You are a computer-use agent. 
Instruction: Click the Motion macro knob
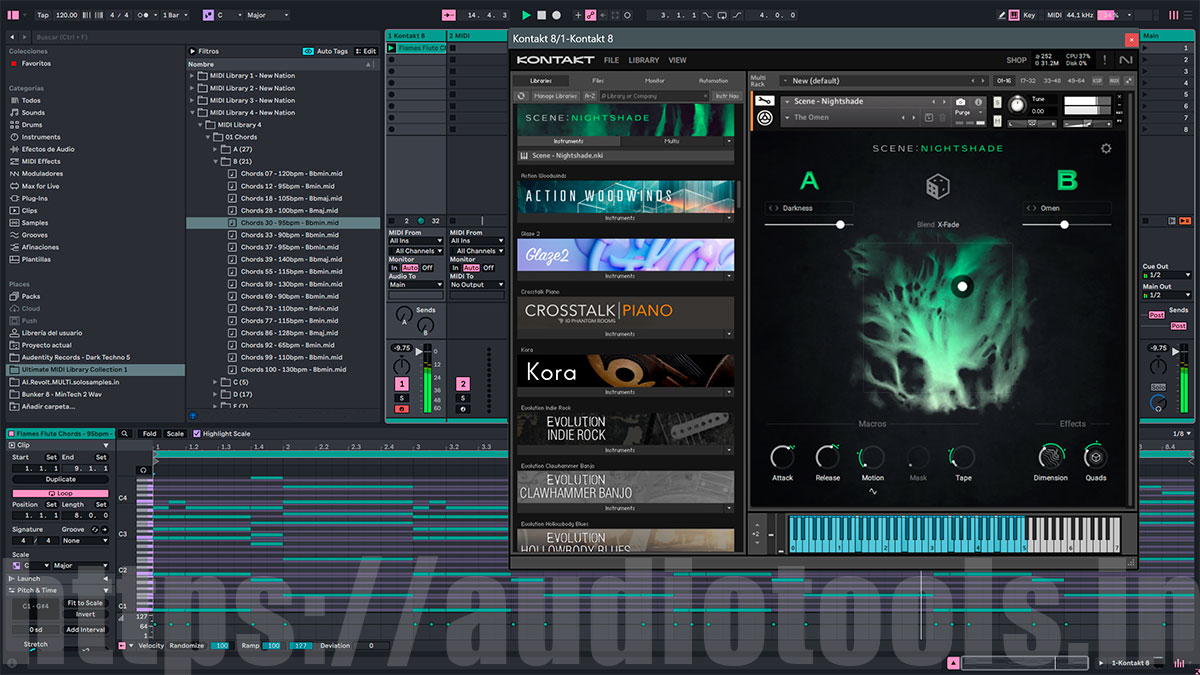click(872, 457)
